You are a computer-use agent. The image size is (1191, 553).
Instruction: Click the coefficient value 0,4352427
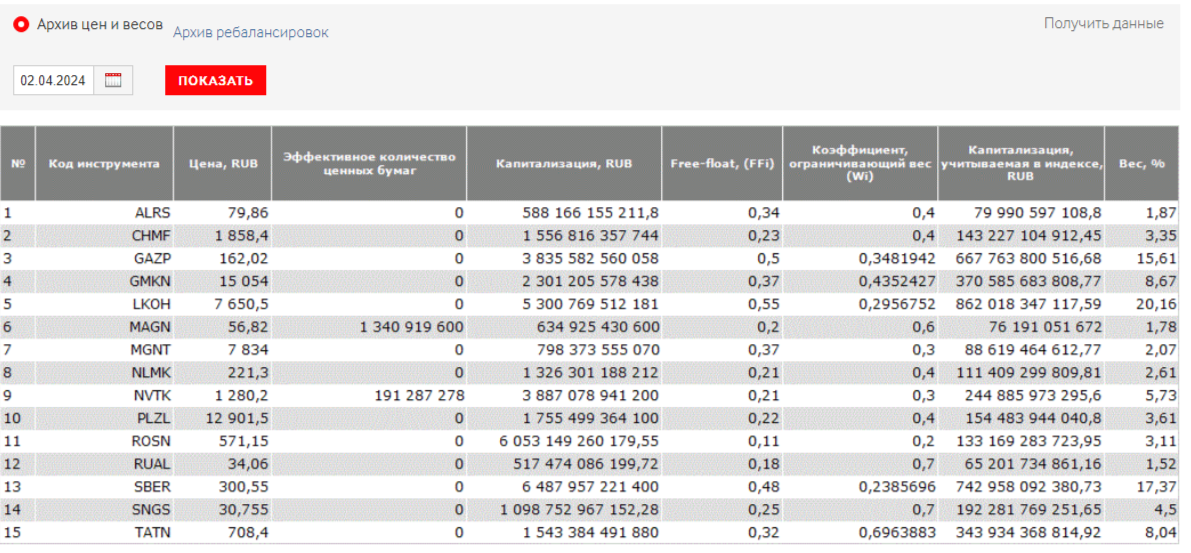896,281
